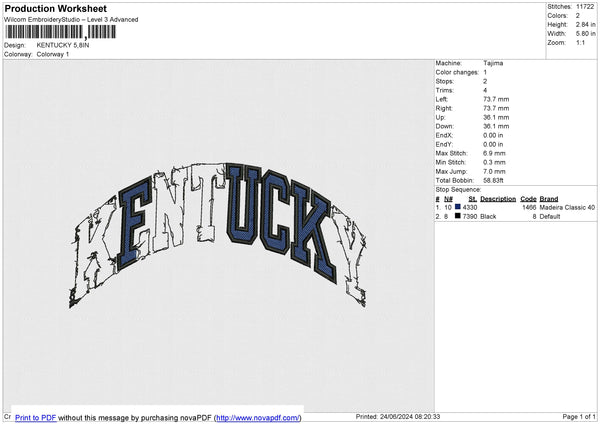Click 'Wilcom EmbroideryStudio – Level 3 Advanced' text

point(71,20)
